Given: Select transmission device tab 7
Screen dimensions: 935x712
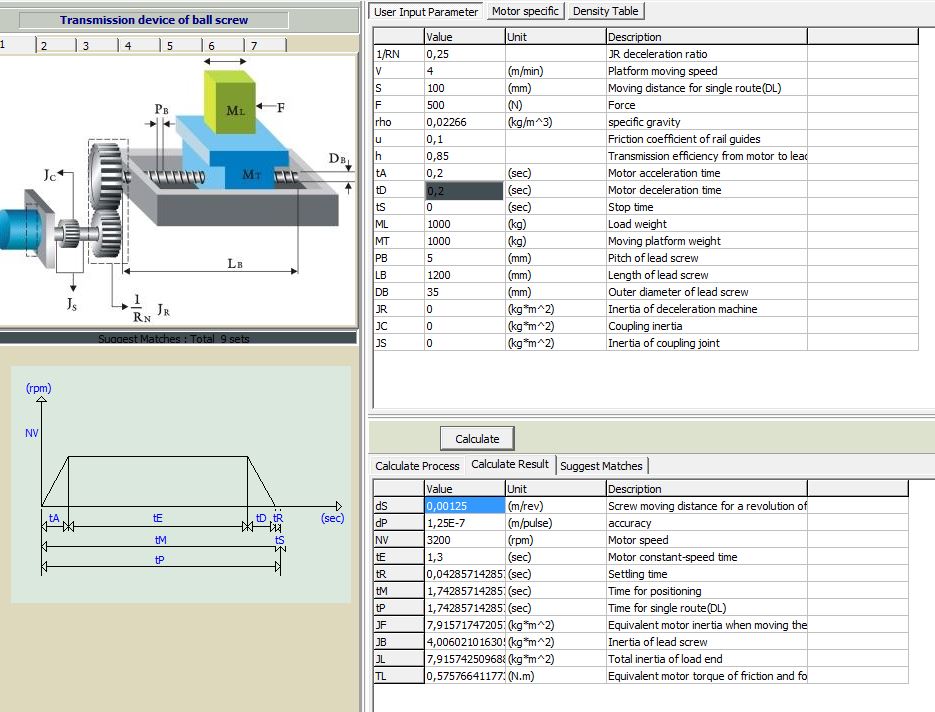Looking at the screenshot, I should click(x=266, y=45).
